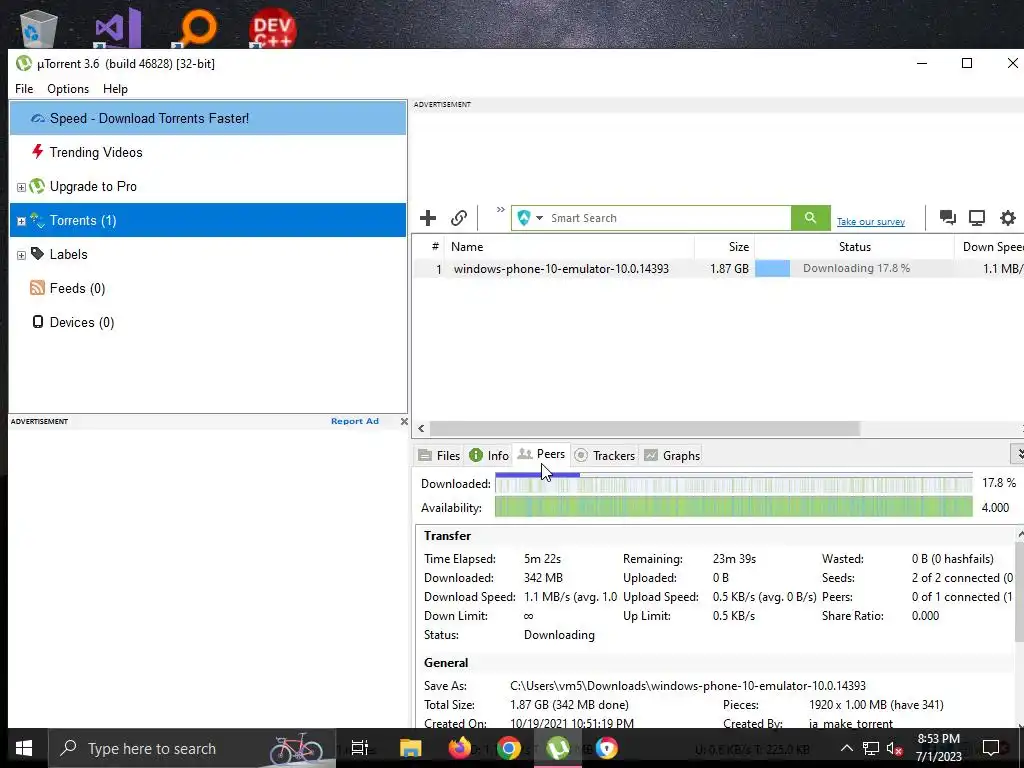Show hidden system tray icons
Screen dimensions: 1024x768
point(846,748)
